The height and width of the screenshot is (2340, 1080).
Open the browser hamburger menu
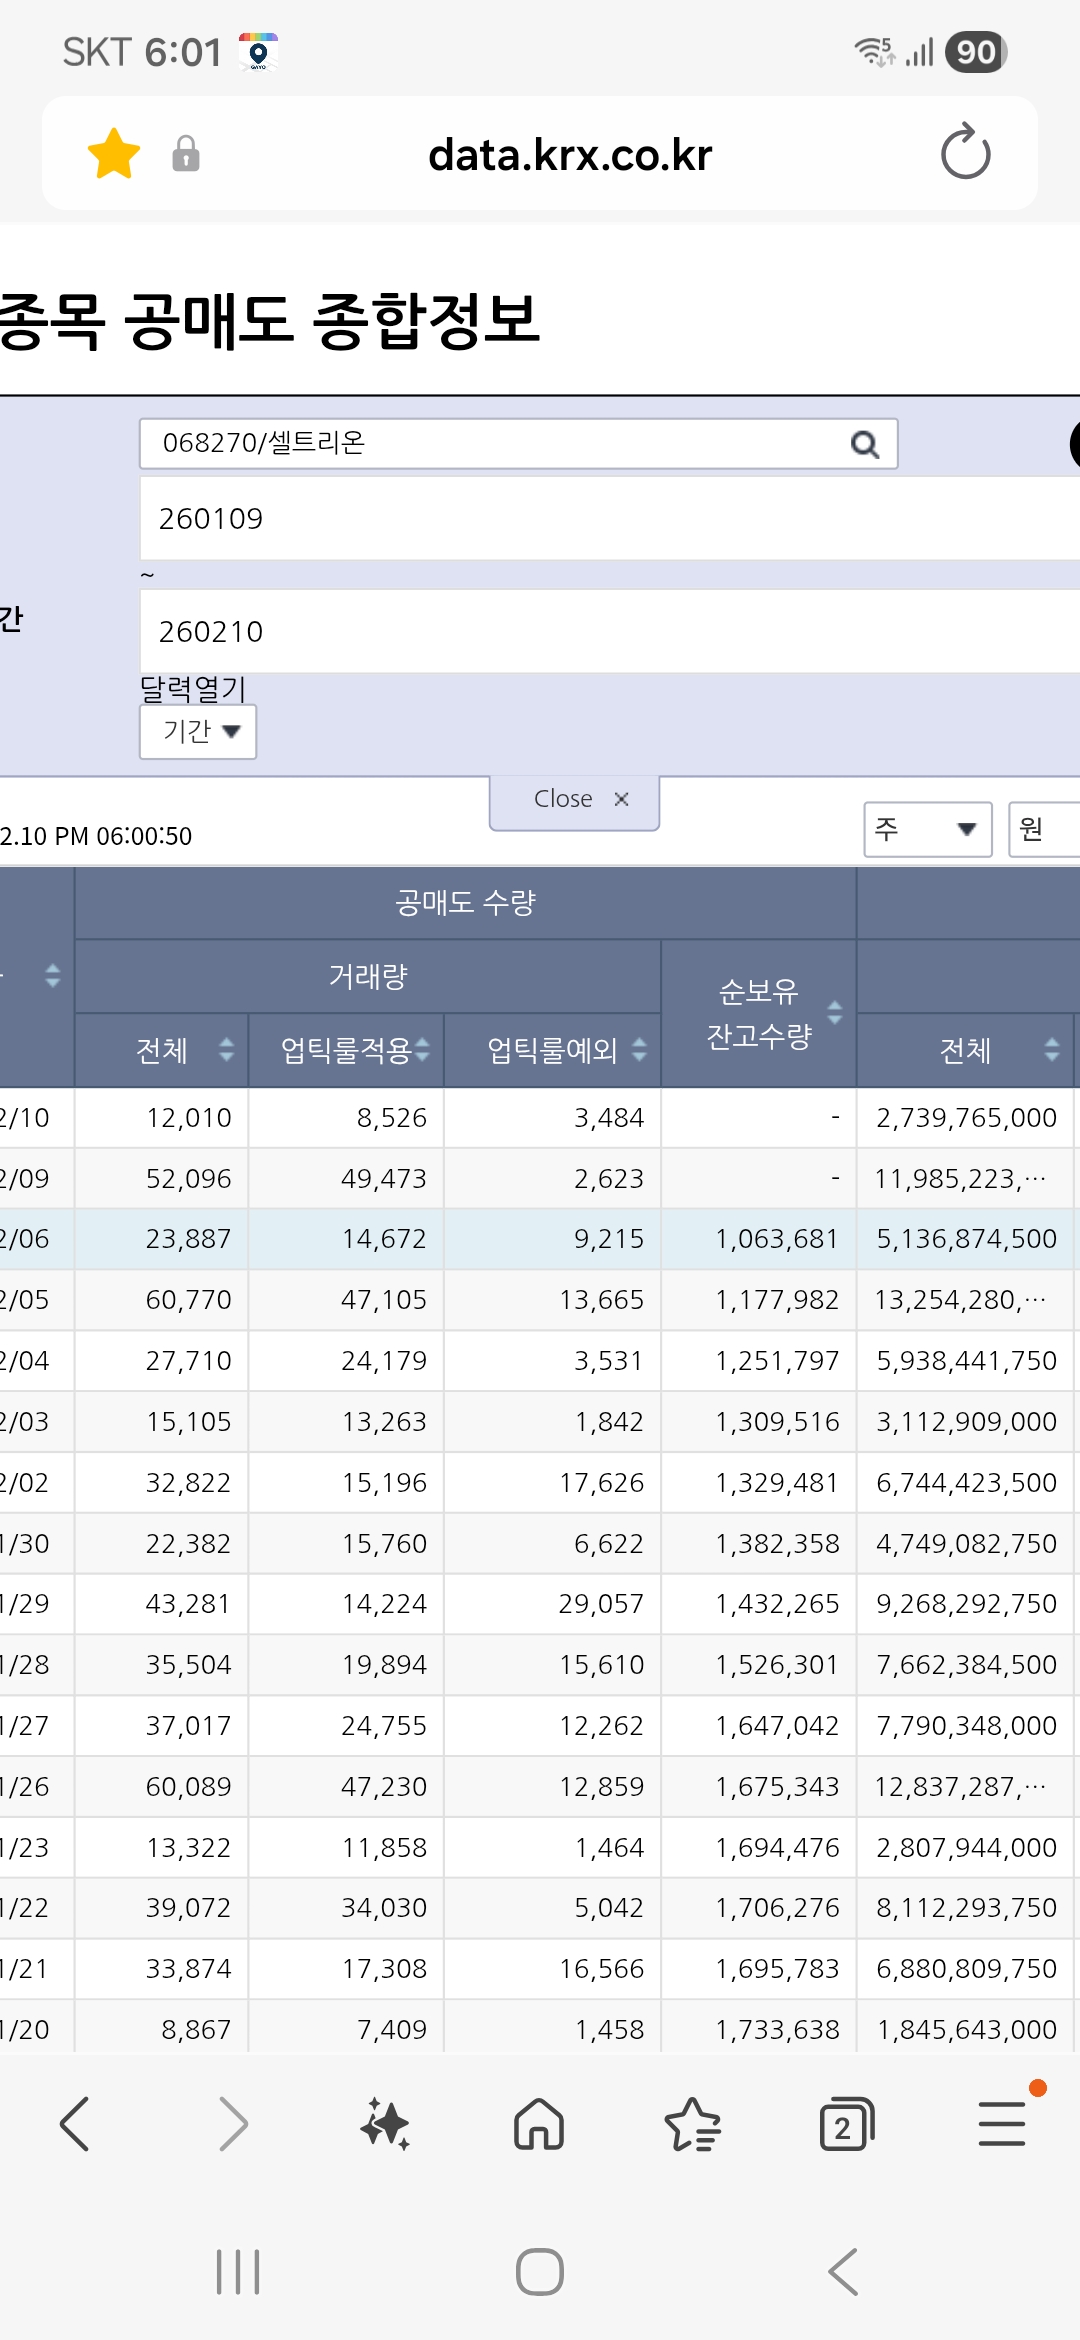point(1002,2124)
